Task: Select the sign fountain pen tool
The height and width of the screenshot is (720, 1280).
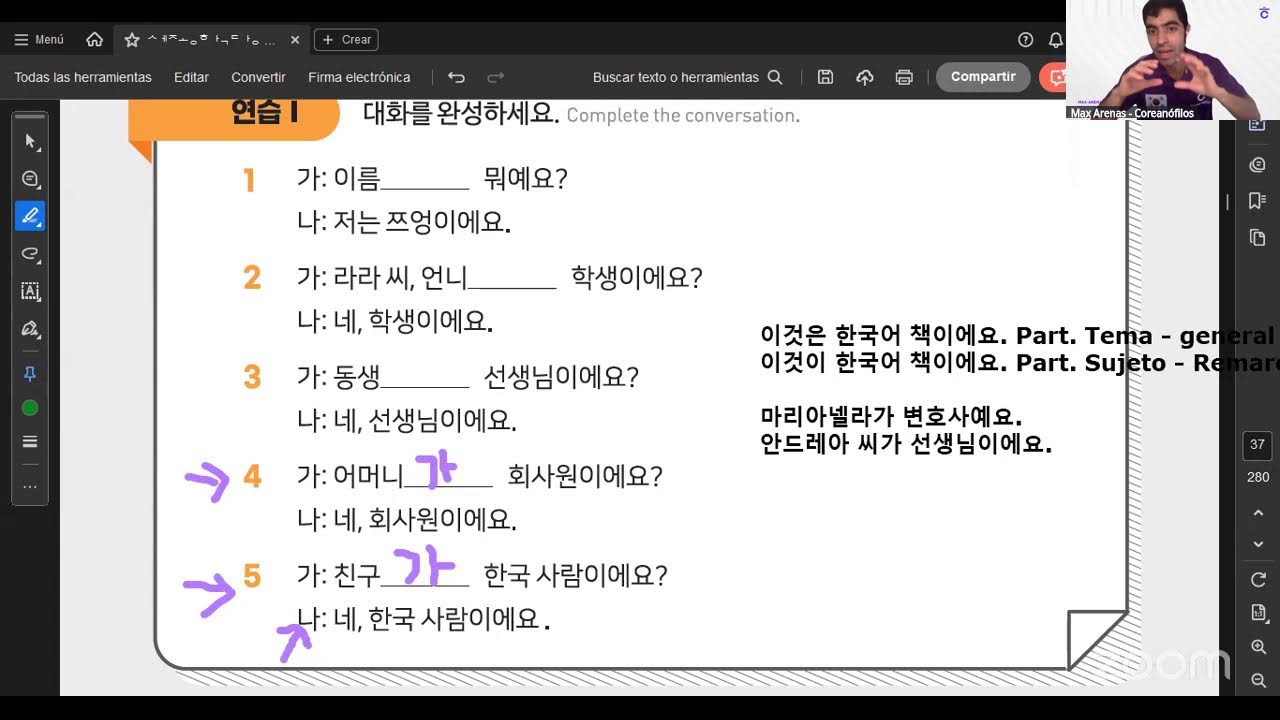Action: (x=30, y=329)
